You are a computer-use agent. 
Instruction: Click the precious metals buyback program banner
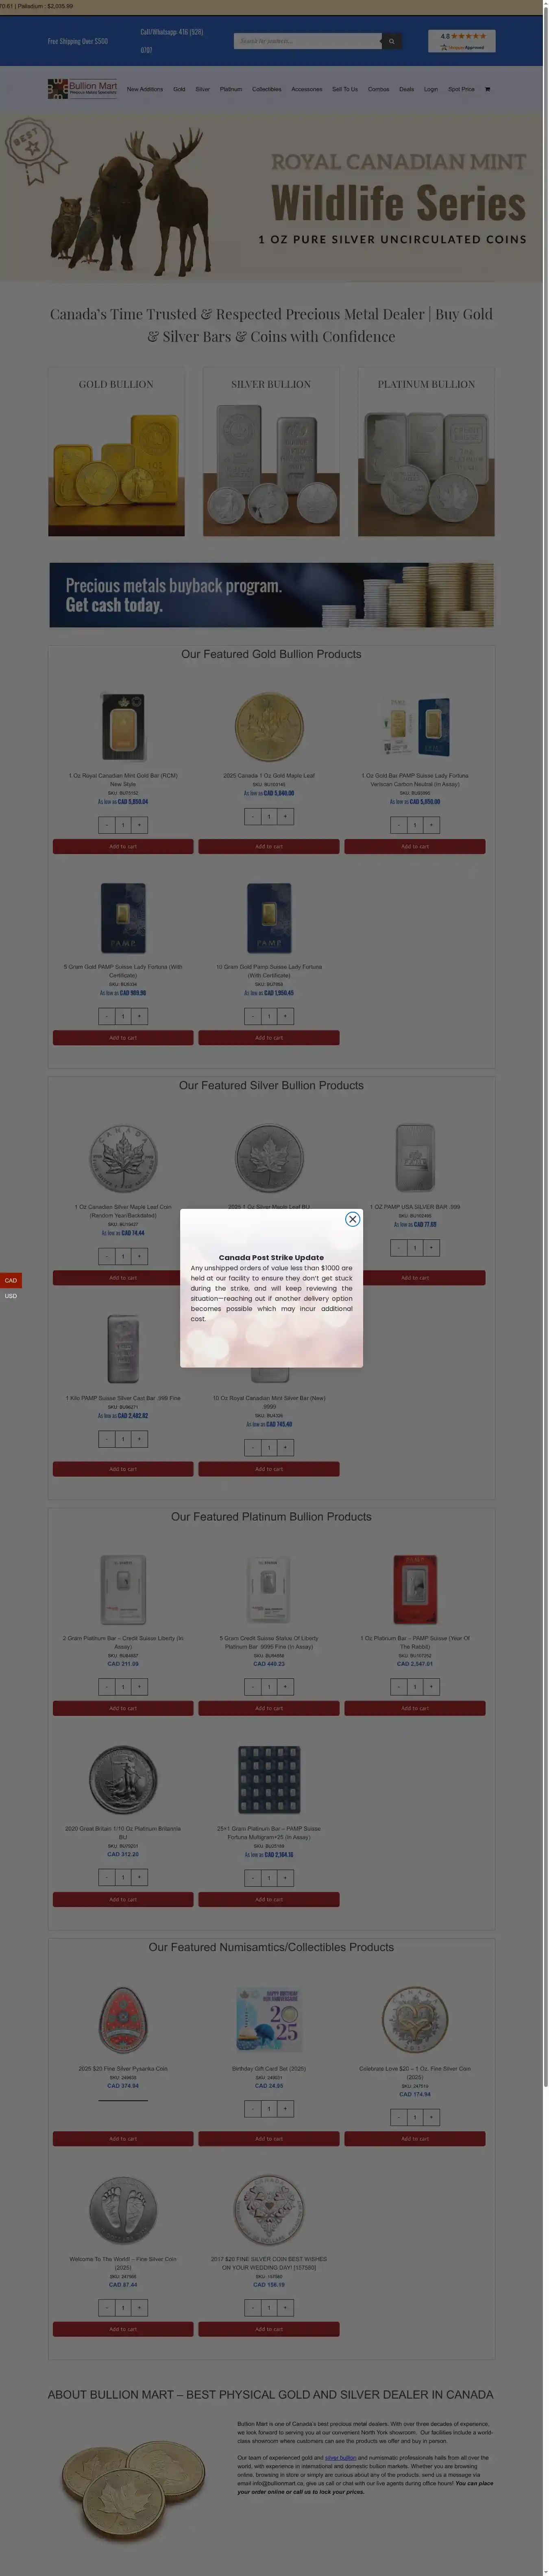[271, 595]
